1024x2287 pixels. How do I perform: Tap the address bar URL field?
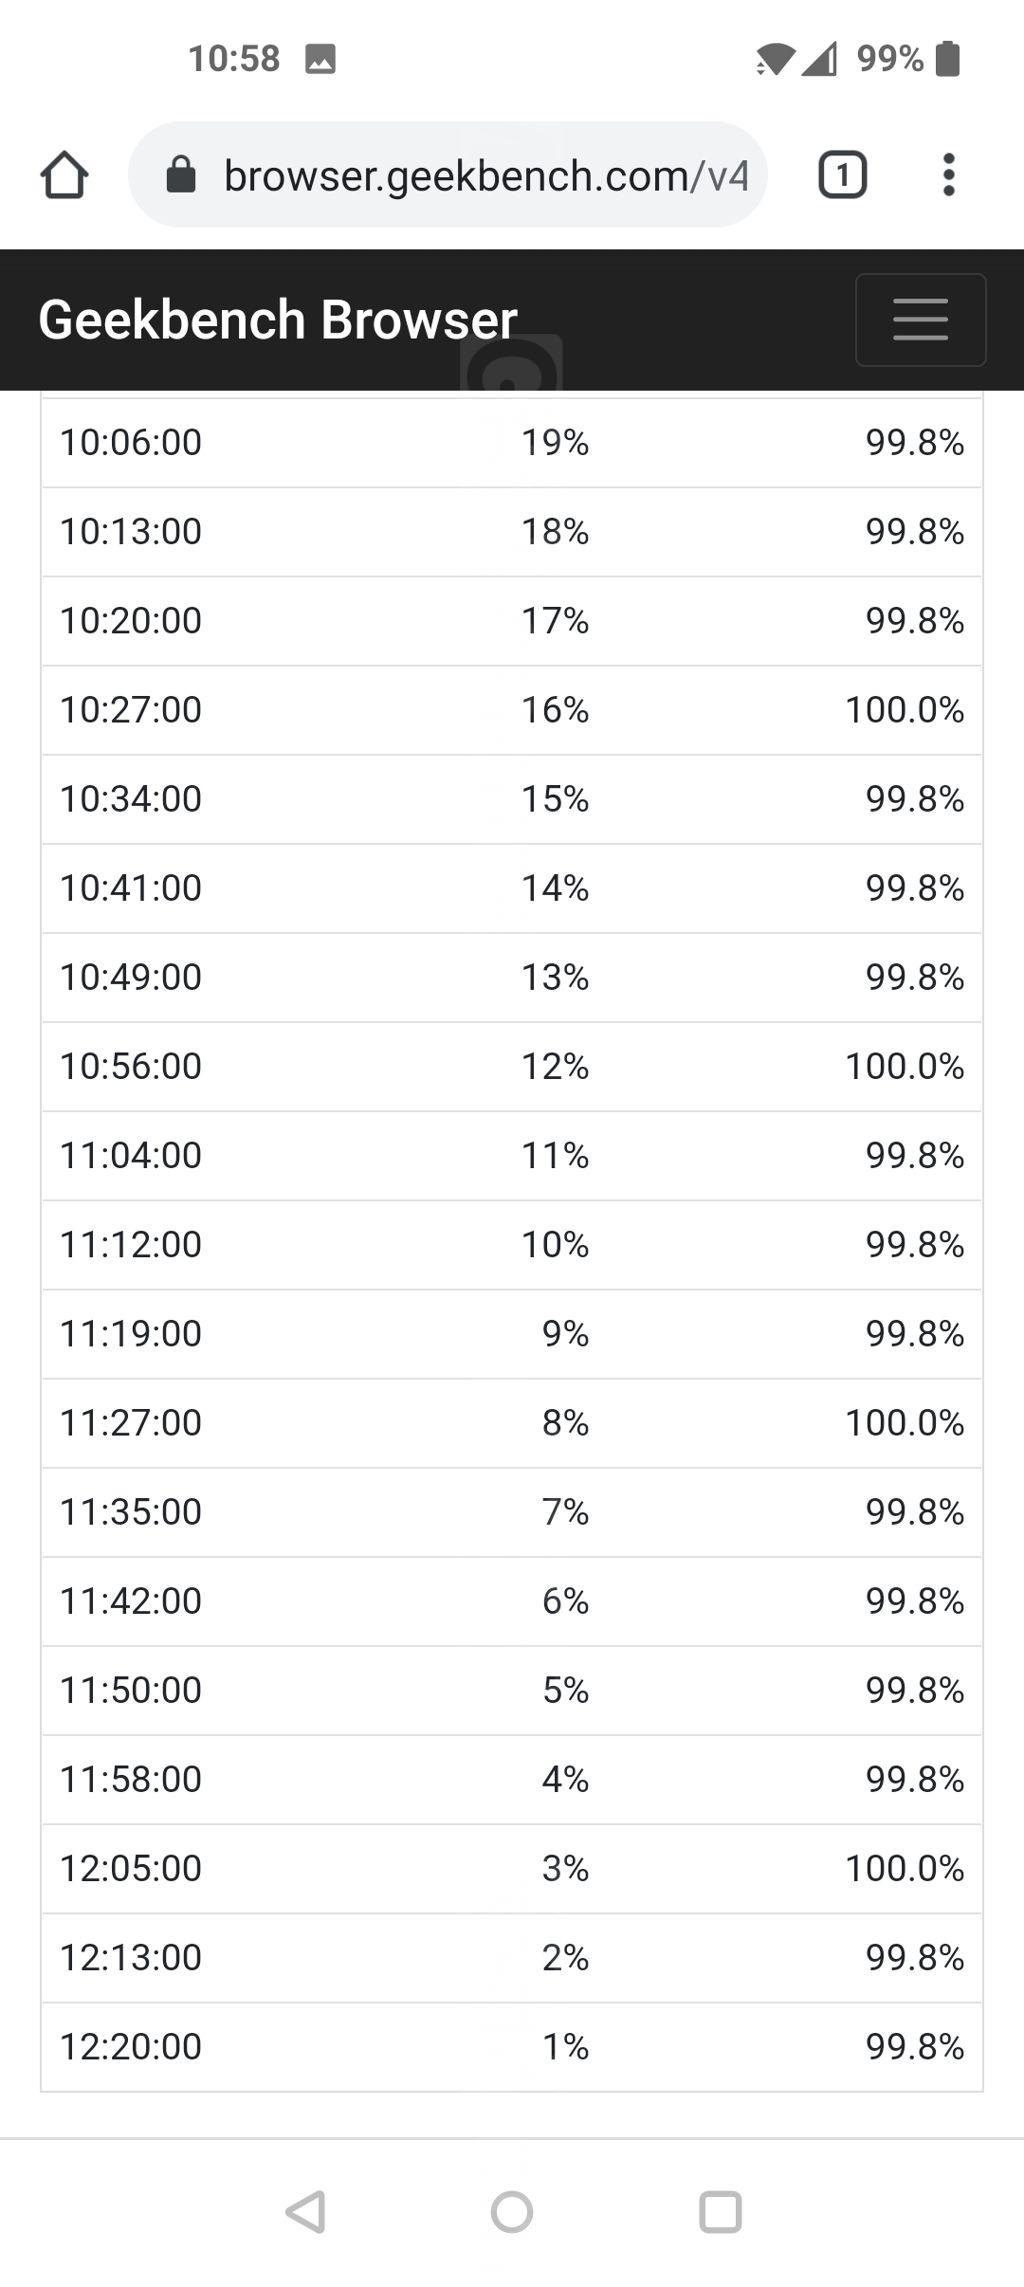click(485, 176)
